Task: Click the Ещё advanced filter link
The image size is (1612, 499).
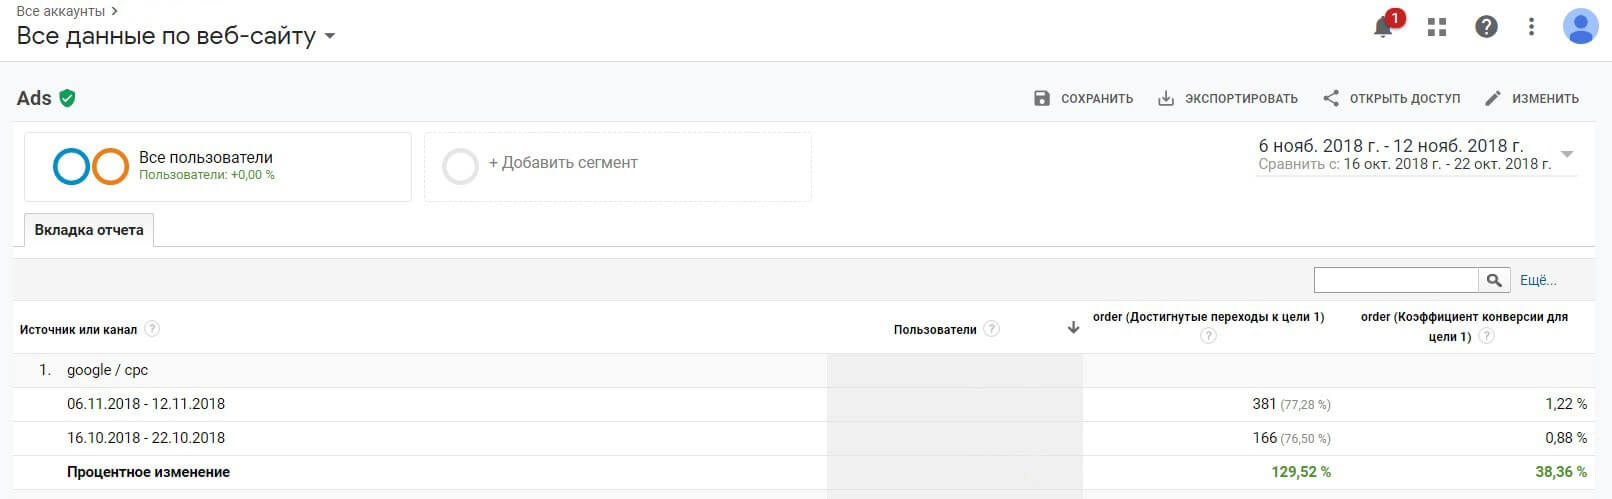Action: coord(1538,280)
